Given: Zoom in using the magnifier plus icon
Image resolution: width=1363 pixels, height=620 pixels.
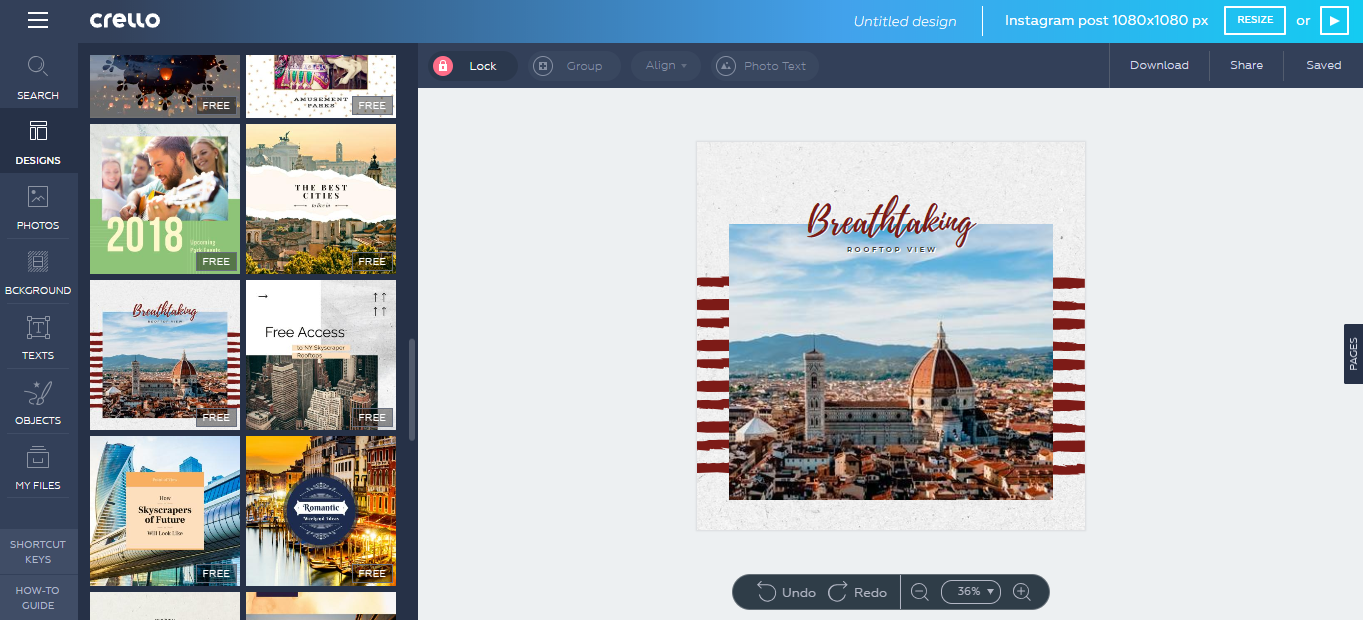Looking at the screenshot, I should tap(1022, 592).
